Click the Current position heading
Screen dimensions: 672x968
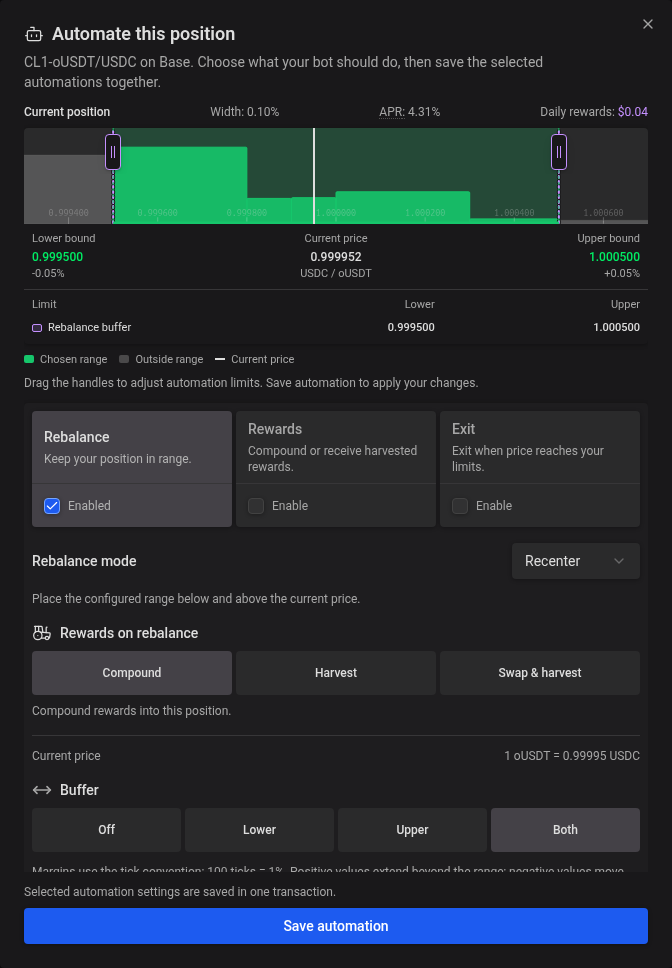coord(67,112)
